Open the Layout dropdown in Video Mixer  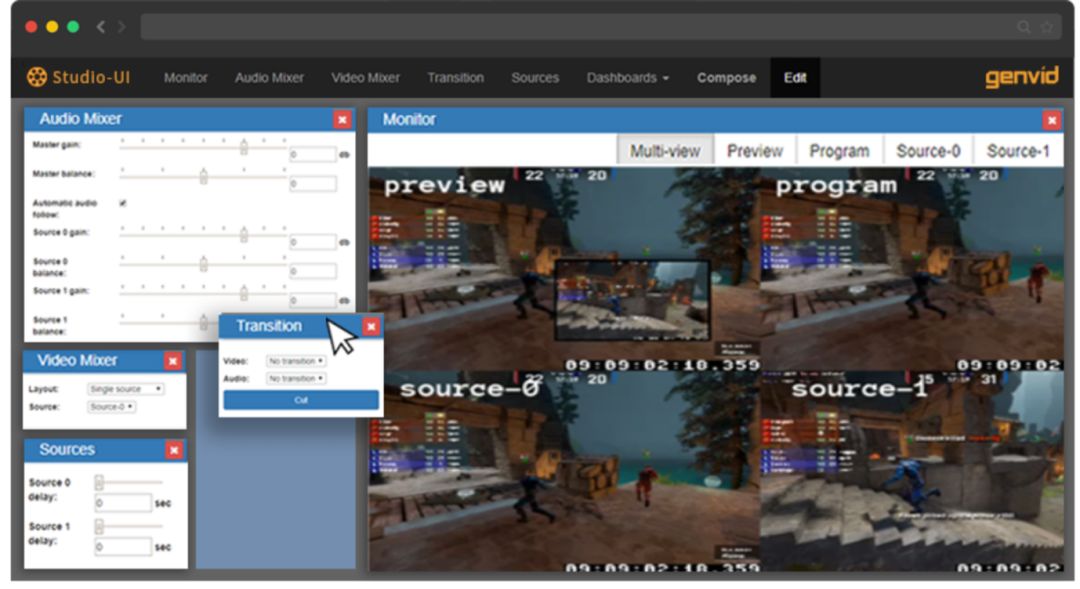(x=125, y=389)
